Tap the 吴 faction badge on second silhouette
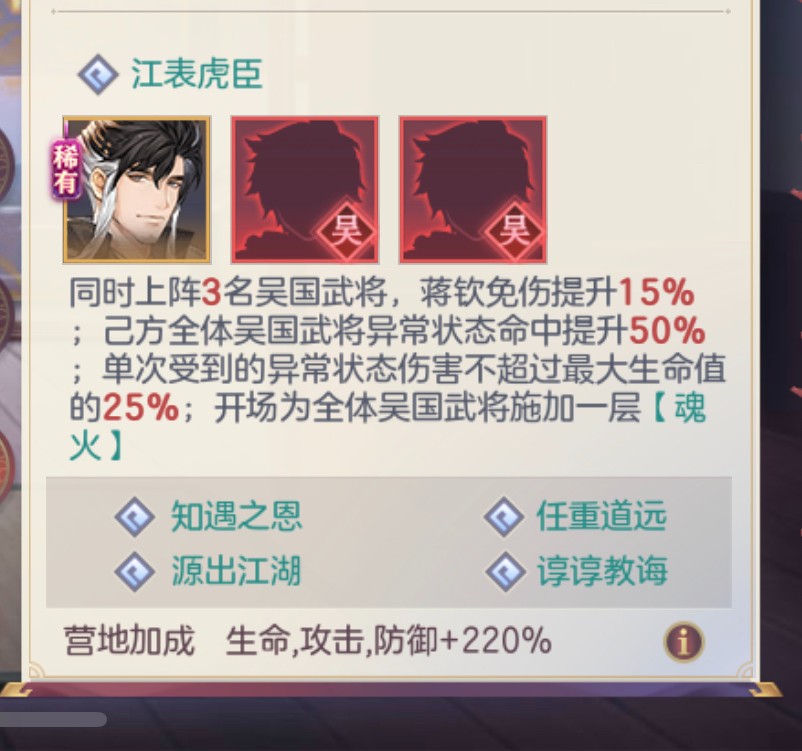 coord(515,230)
